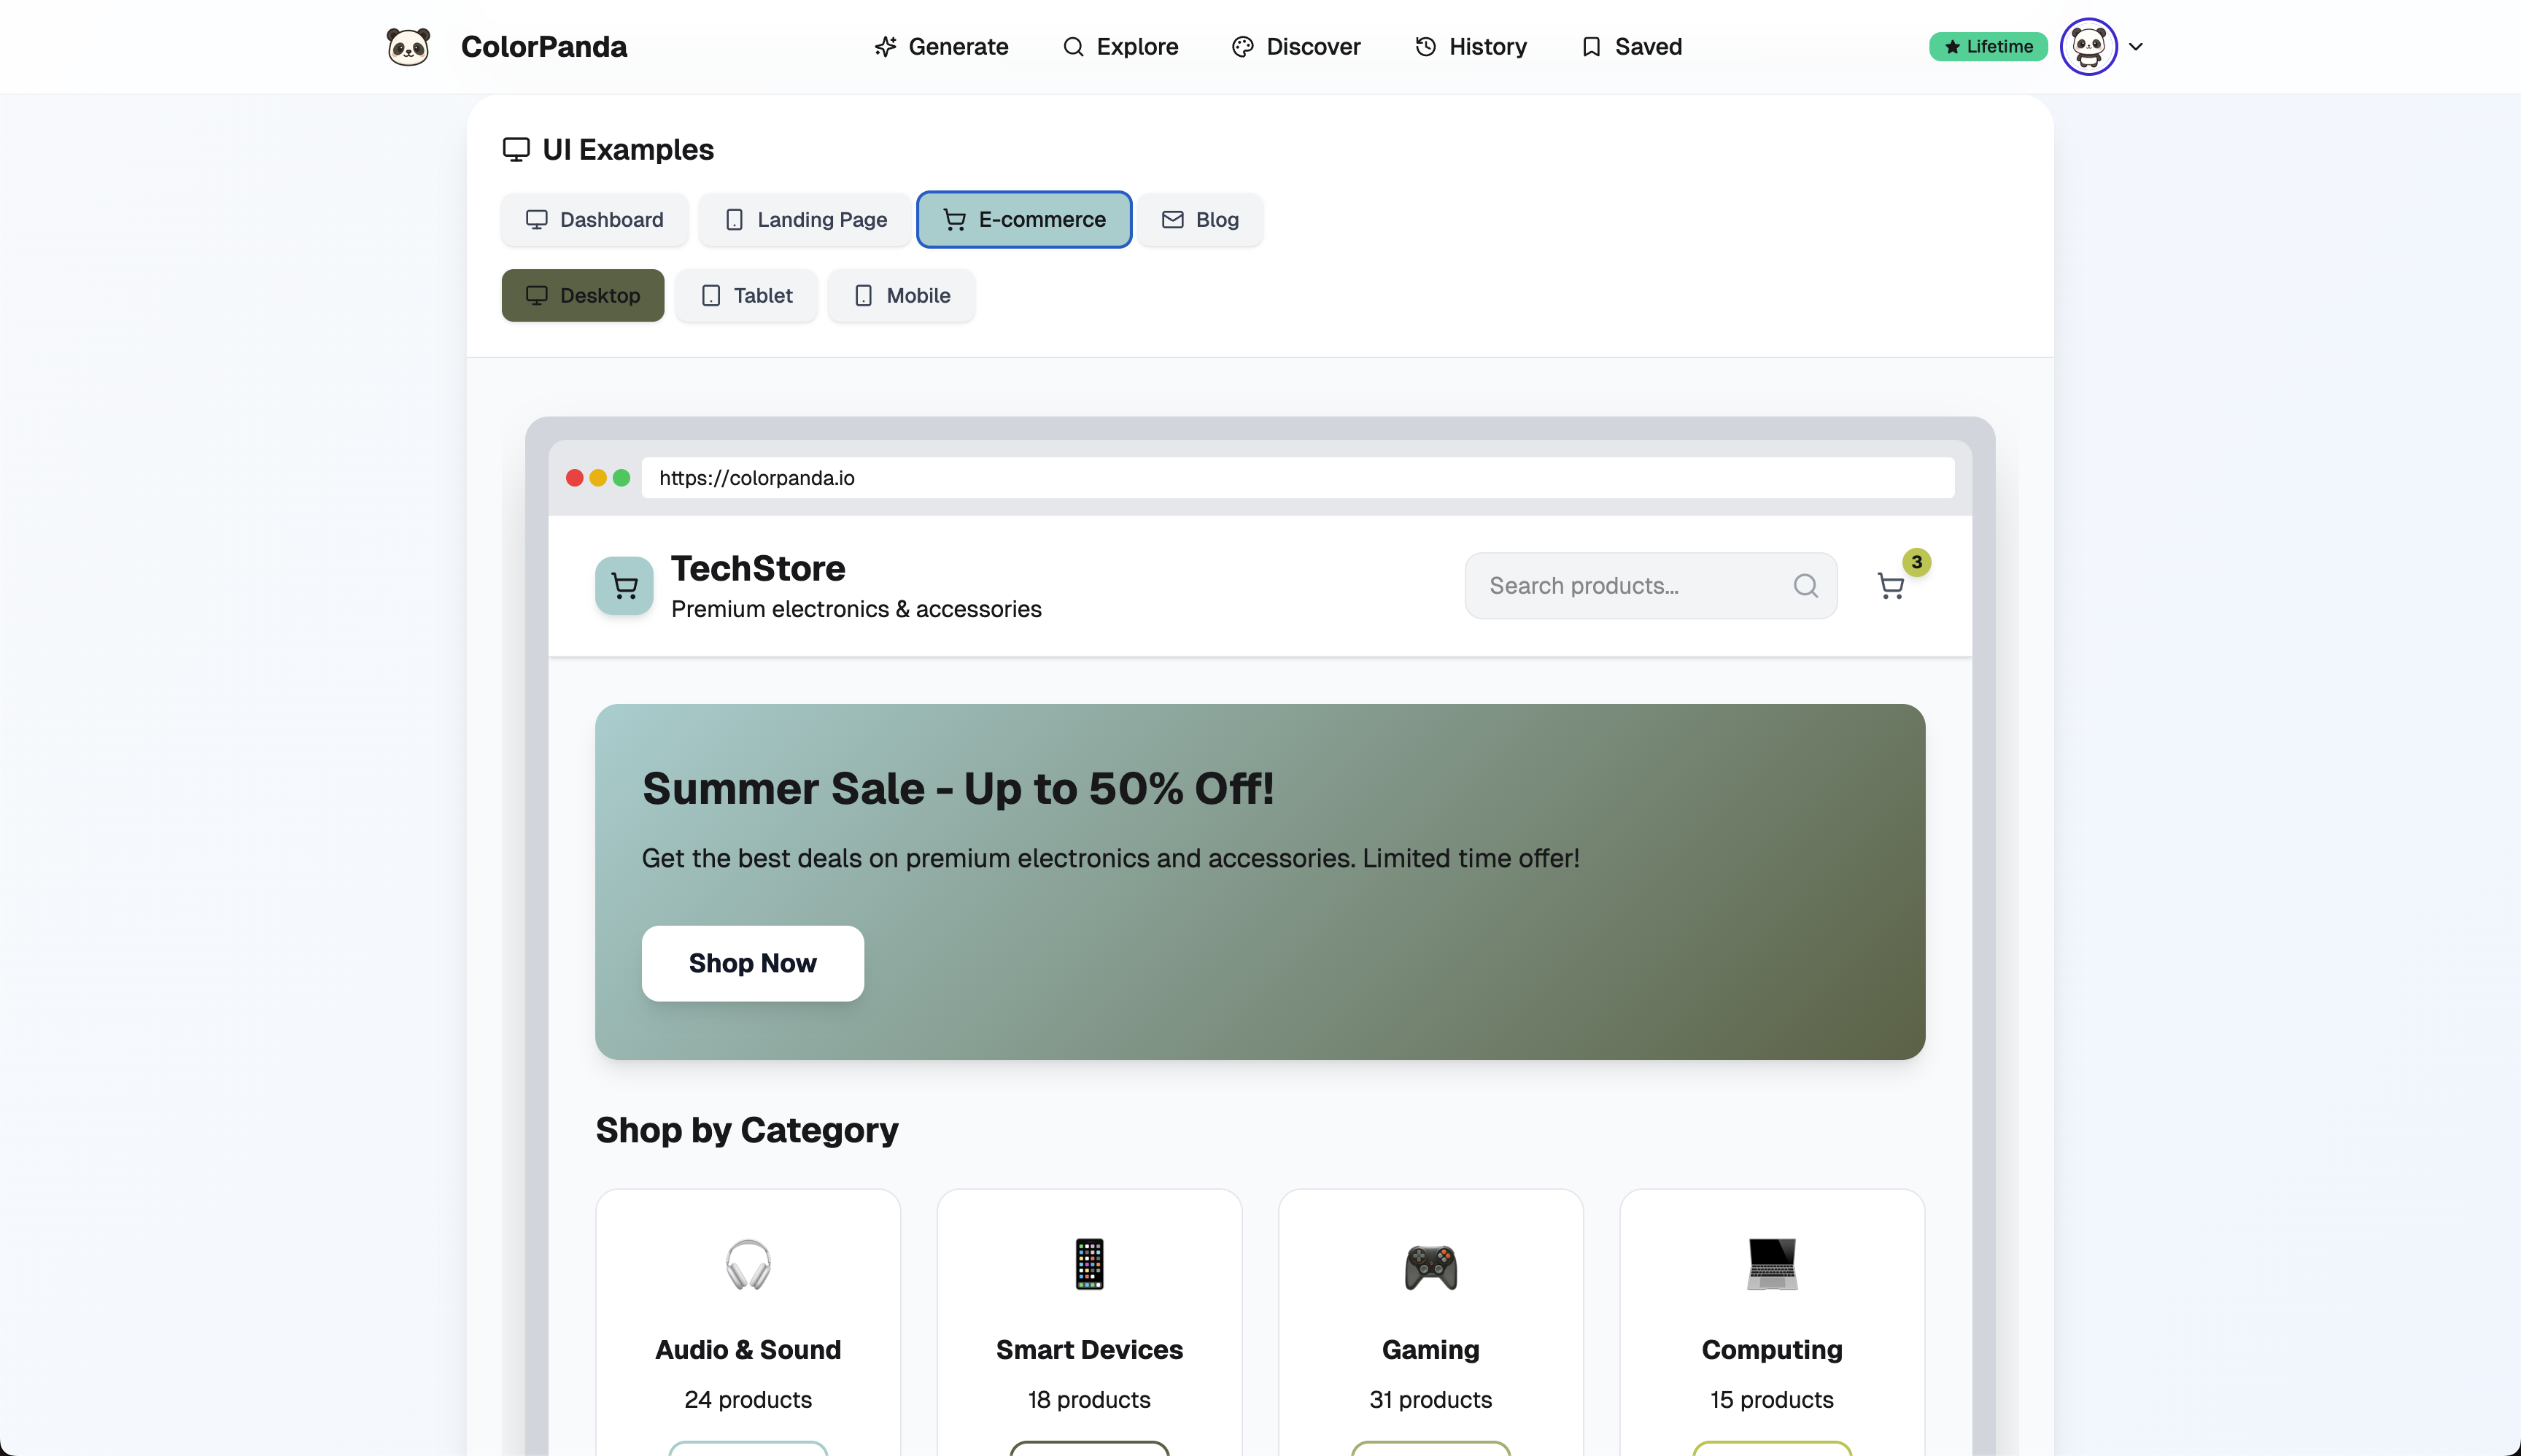The width and height of the screenshot is (2521, 1456).
Task: Switch preview to Mobile view
Action: (x=901, y=296)
